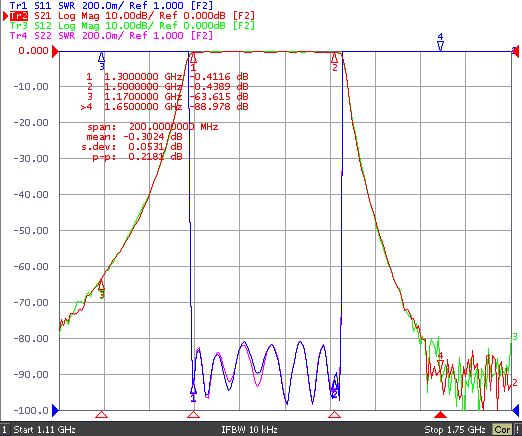The width and height of the screenshot is (522, 436).
Task: Select trace Tr3 S12 Log Mag label
Action: click(x=132, y=26)
